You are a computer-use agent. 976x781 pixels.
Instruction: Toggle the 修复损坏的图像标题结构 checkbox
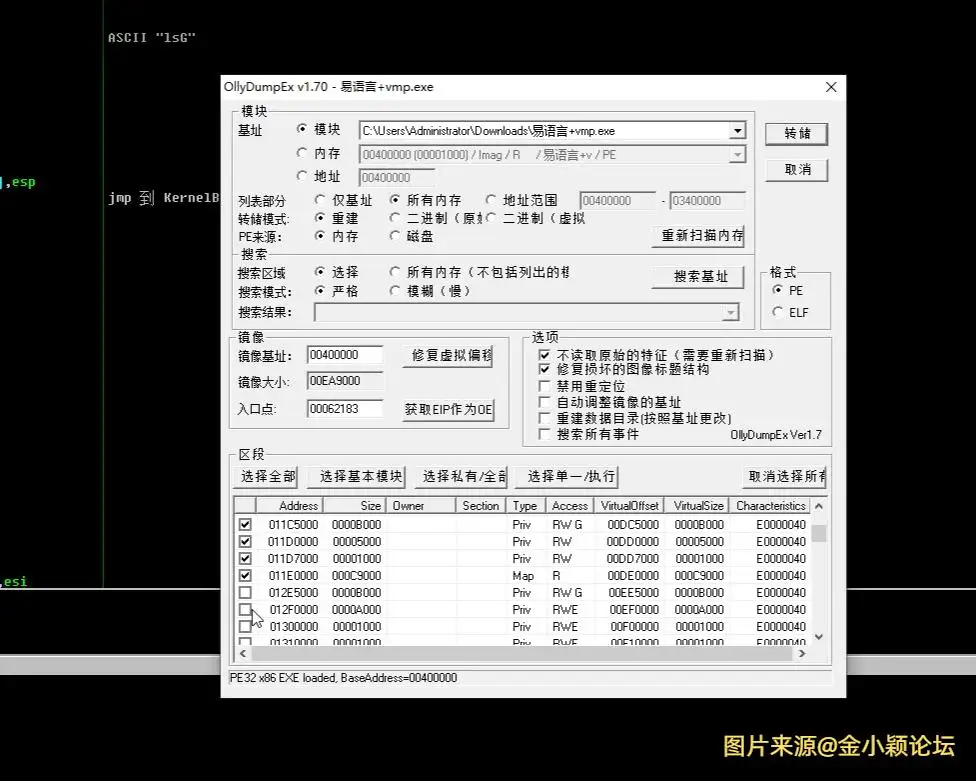(x=545, y=370)
